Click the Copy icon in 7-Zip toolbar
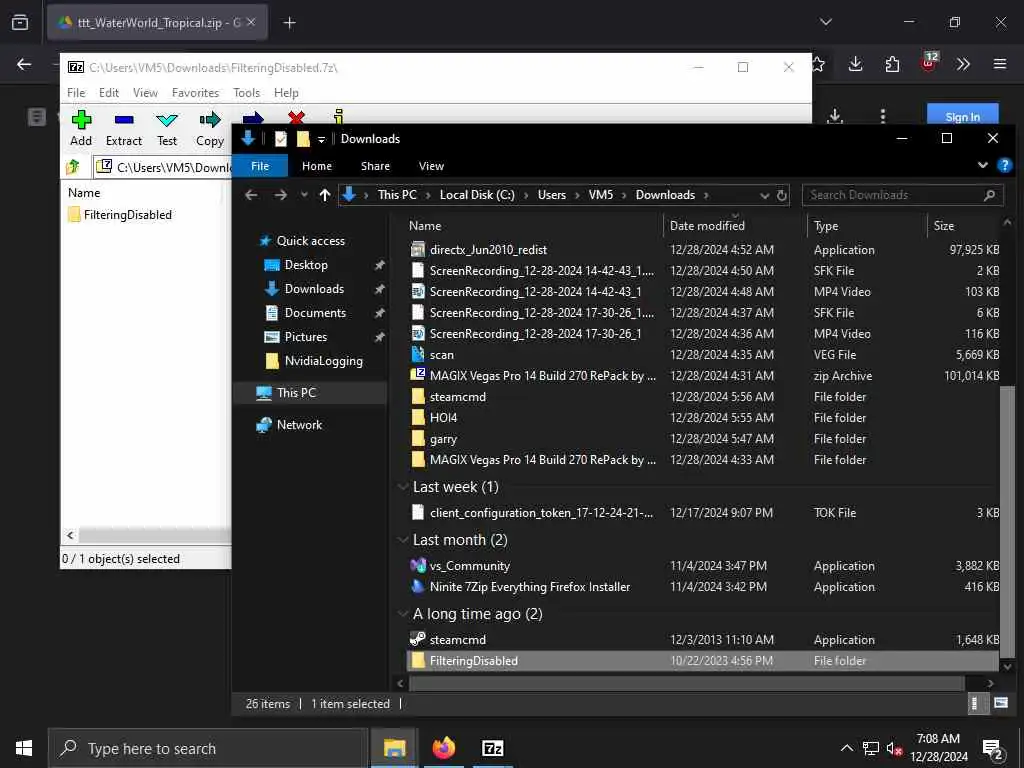The image size is (1024, 768). (x=210, y=120)
